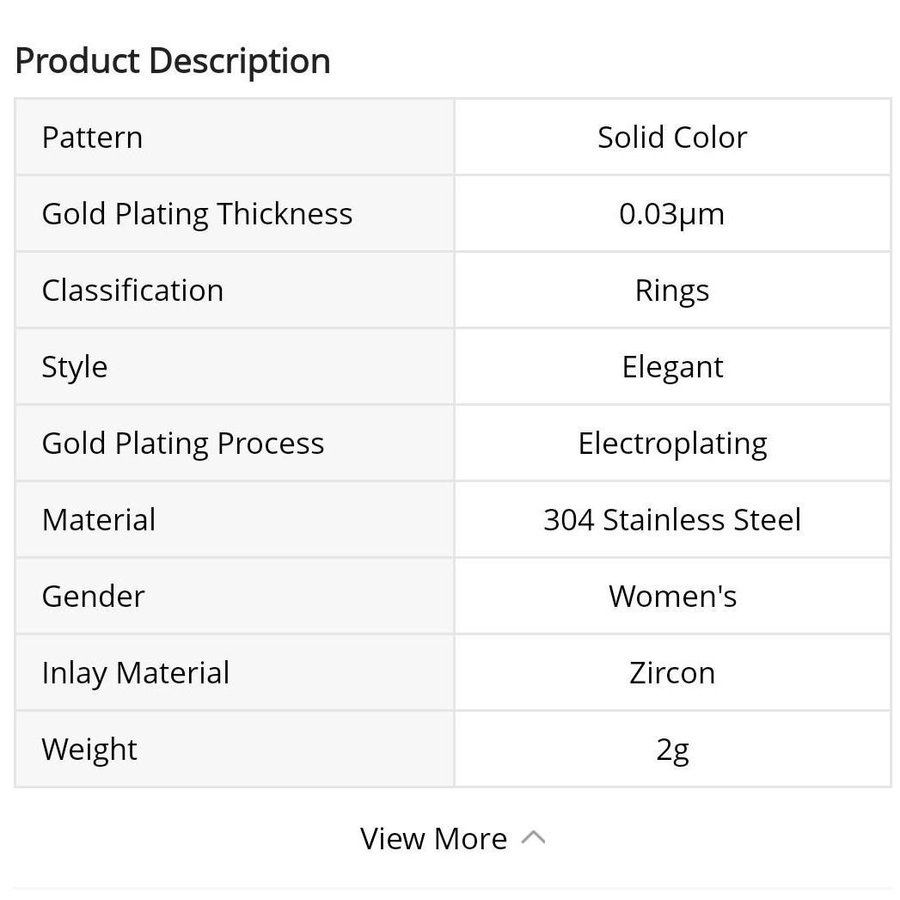Select the Material label cell

coord(99,520)
